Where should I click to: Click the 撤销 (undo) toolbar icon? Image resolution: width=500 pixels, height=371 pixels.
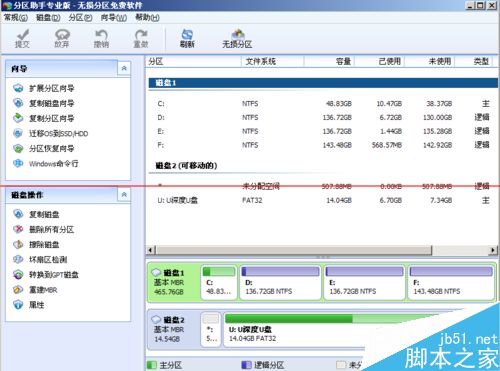tap(101, 39)
